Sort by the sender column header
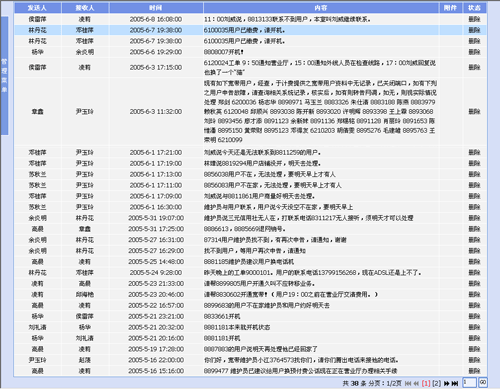The image size is (500, 390). tap(37, 8)
